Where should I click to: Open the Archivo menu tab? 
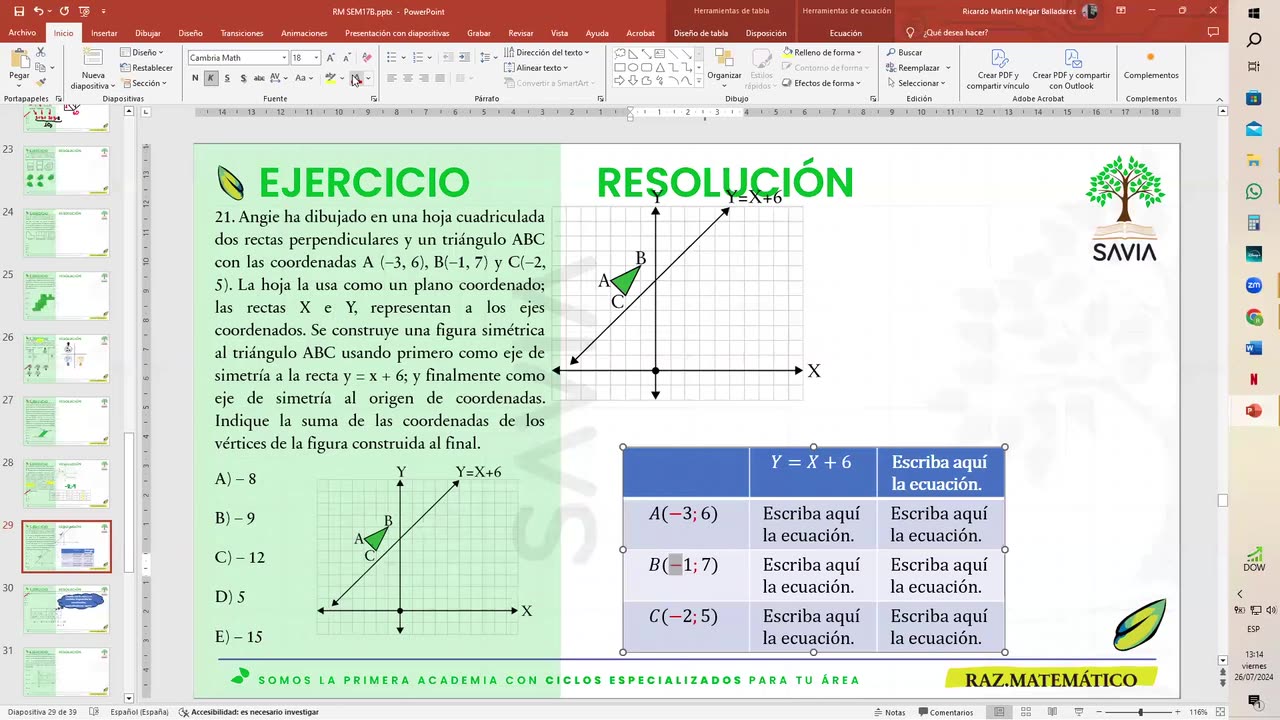(22, 33)
